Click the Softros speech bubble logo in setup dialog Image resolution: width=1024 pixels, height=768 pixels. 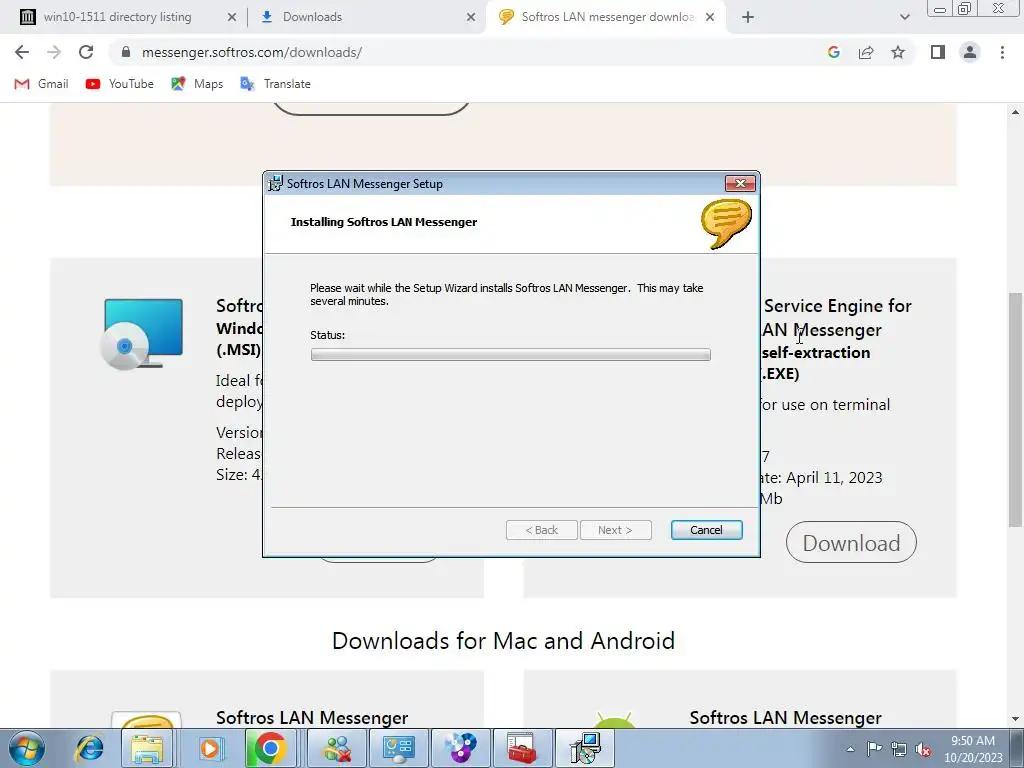pos(726,223)
